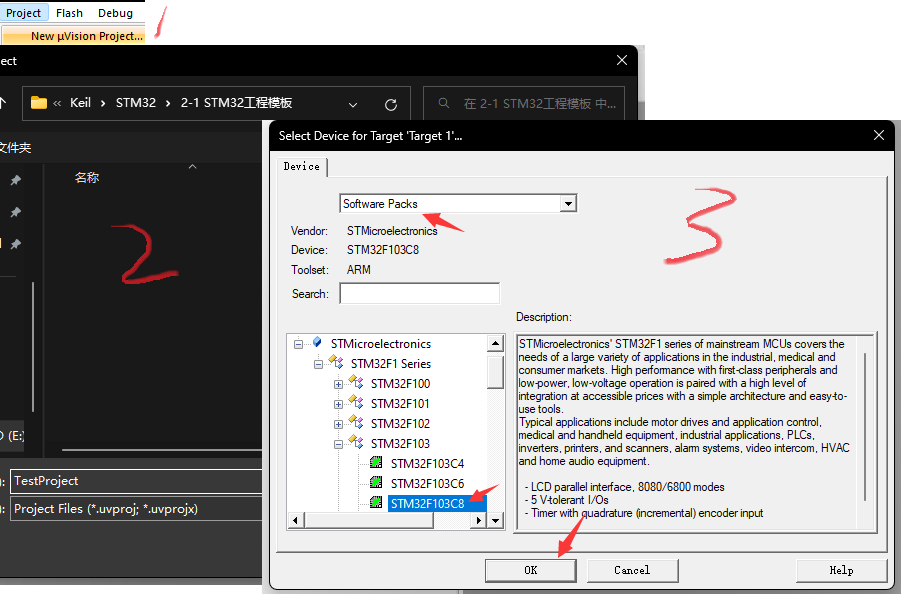Select the Device tab
Screen dimensions: 901x594
coord(302,166)
